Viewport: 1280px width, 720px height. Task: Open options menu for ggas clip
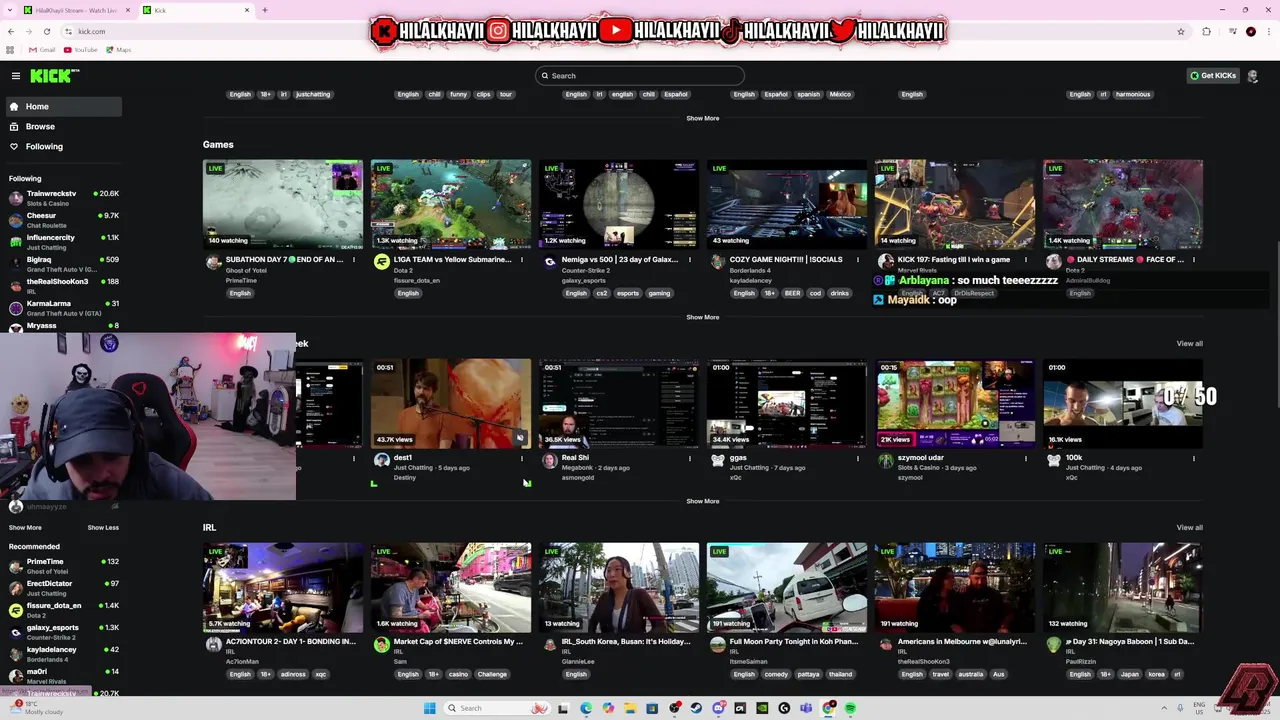[858, 458]
